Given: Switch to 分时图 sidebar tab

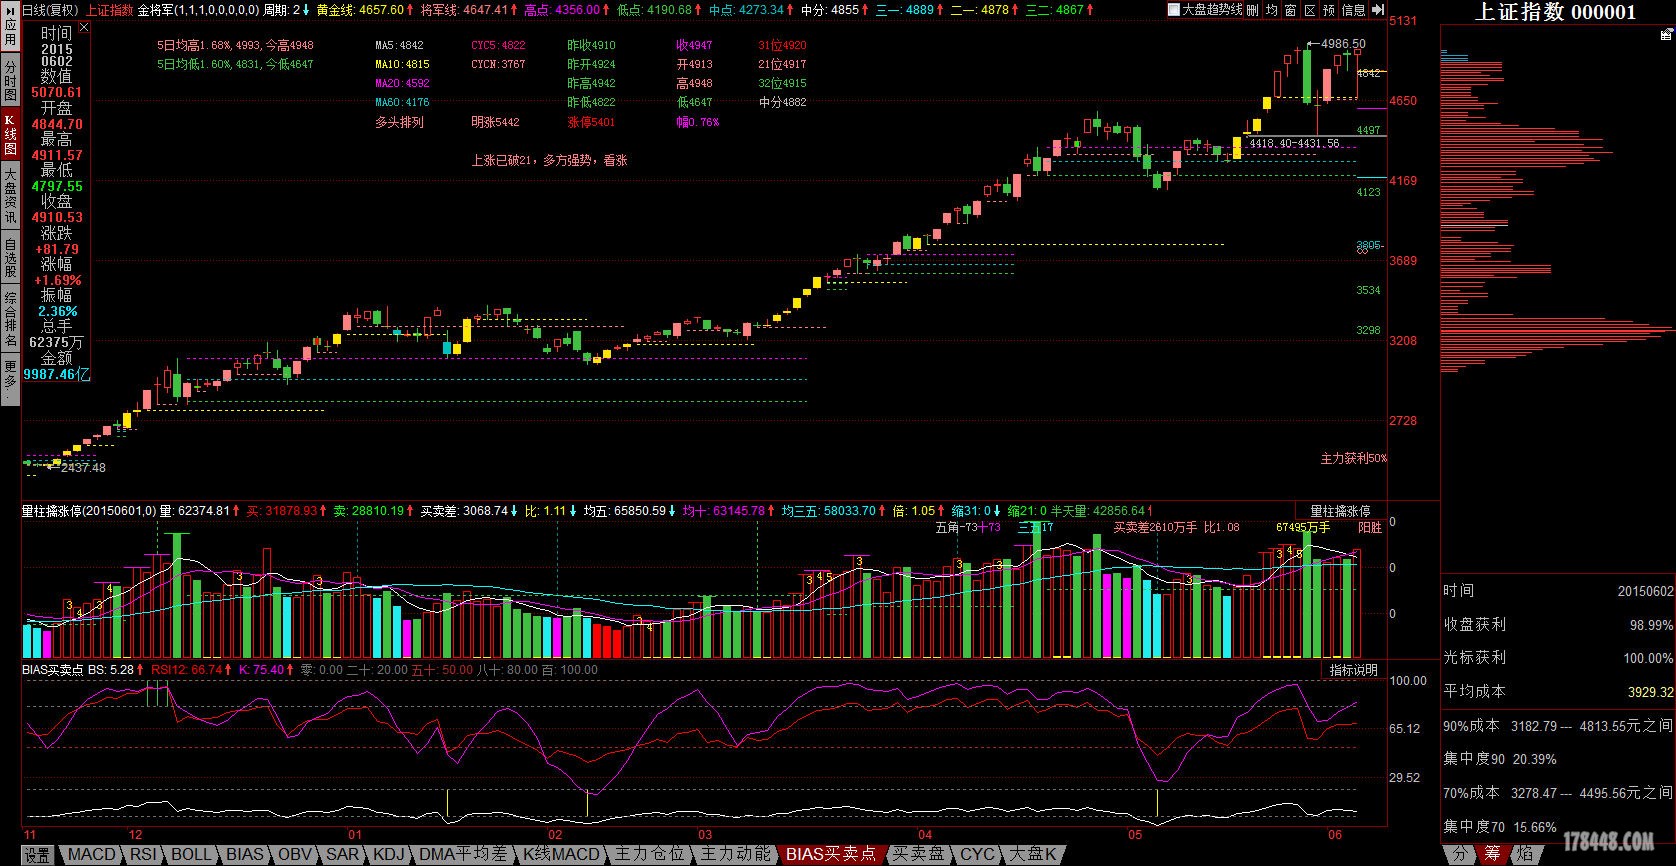Looking at the screenshot, I should tap(10, 81).
